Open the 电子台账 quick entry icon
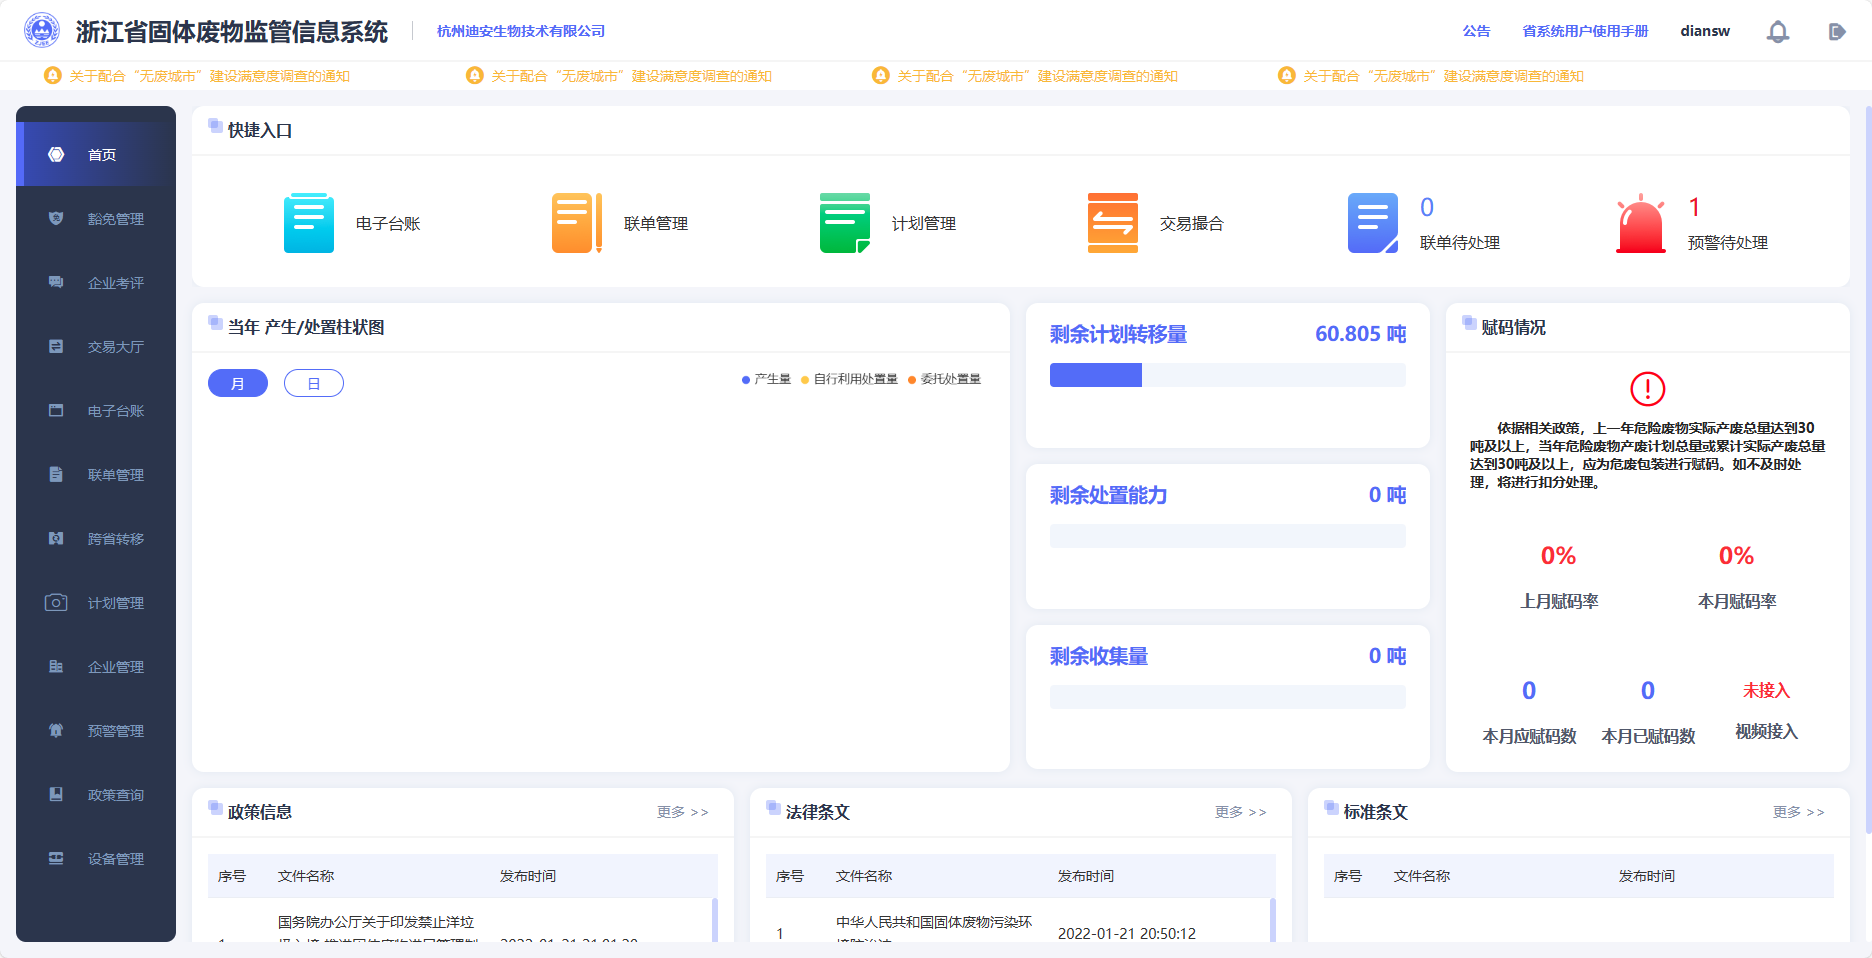 pos(309,222)
